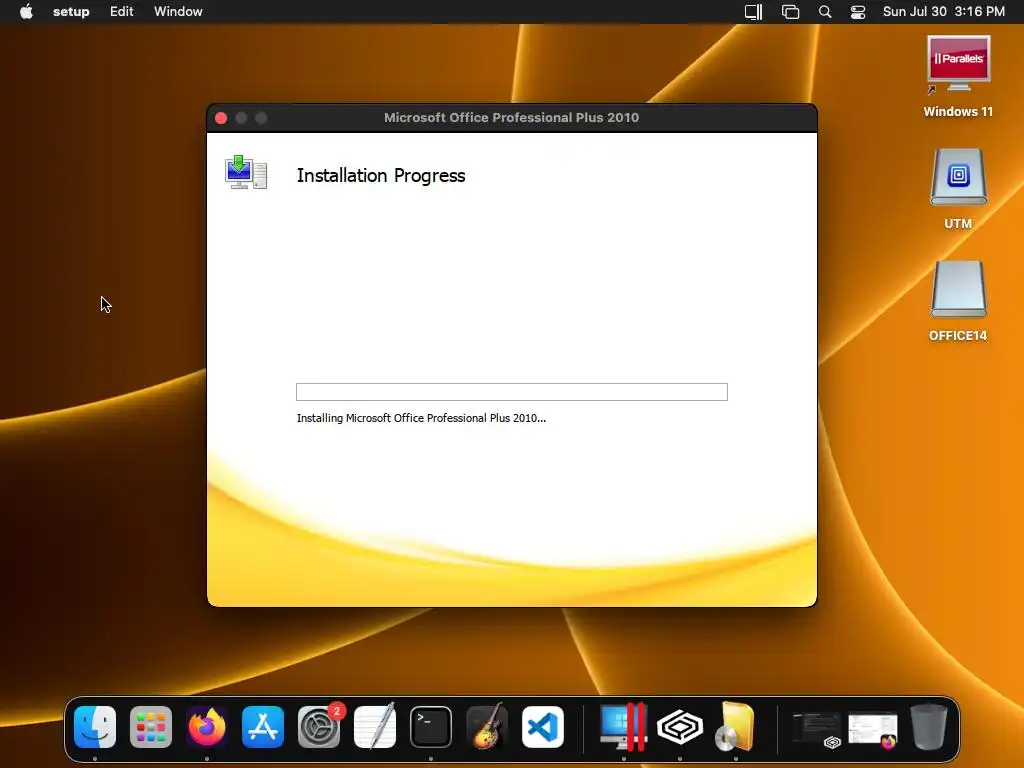This screenshot has width=1024, height=768.
Task: Open Spotlight search magnifier
Action: pos(825,12)
